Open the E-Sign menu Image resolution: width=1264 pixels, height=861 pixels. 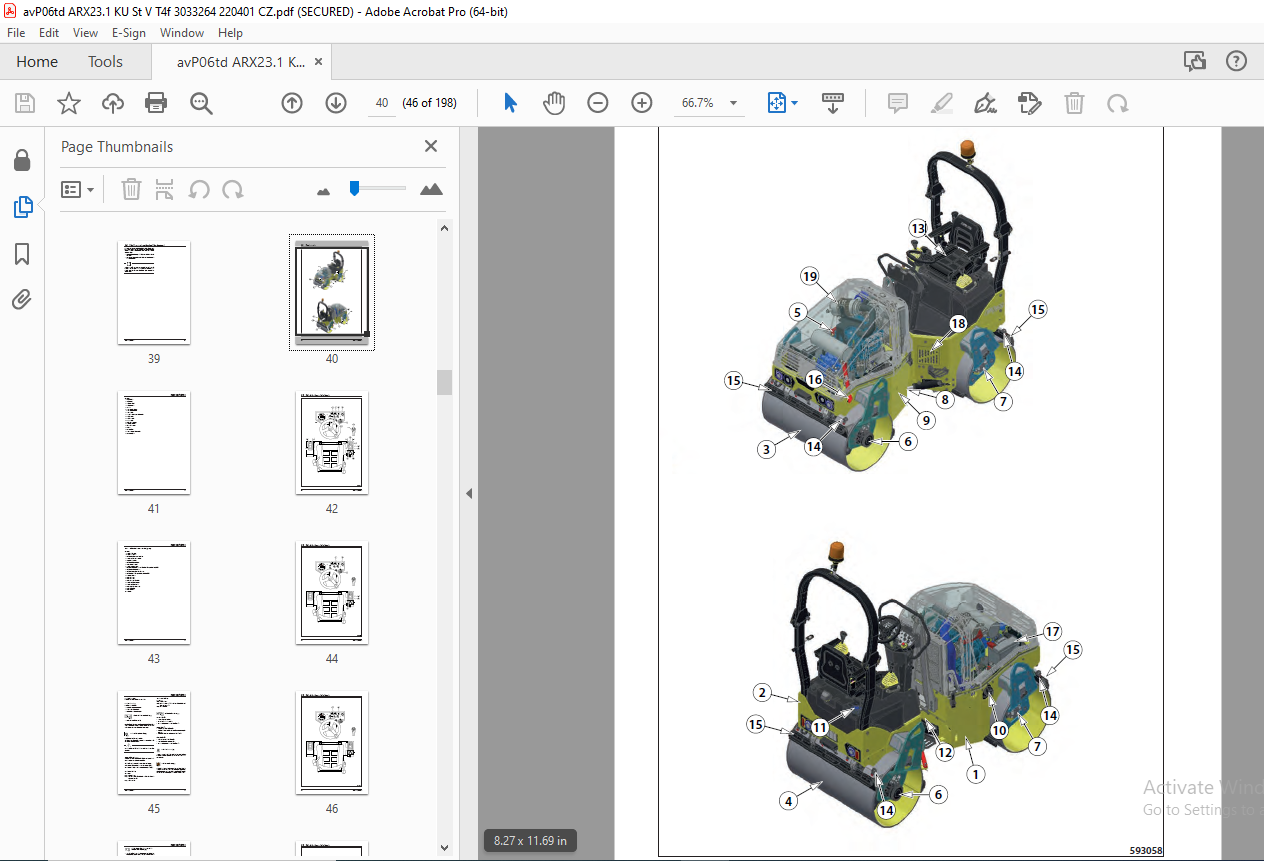click(x=129, y=33)
